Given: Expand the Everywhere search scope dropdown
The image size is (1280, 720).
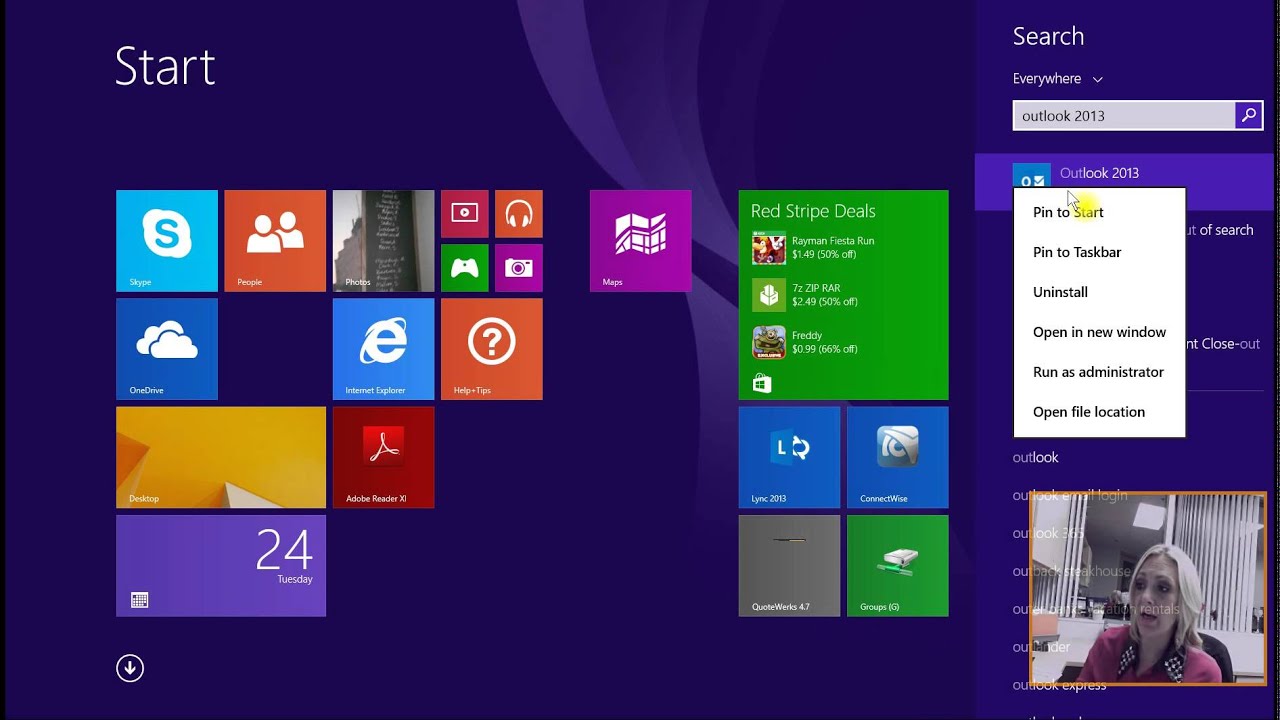Looking at the screenshot, I should tap(1058, 78).
